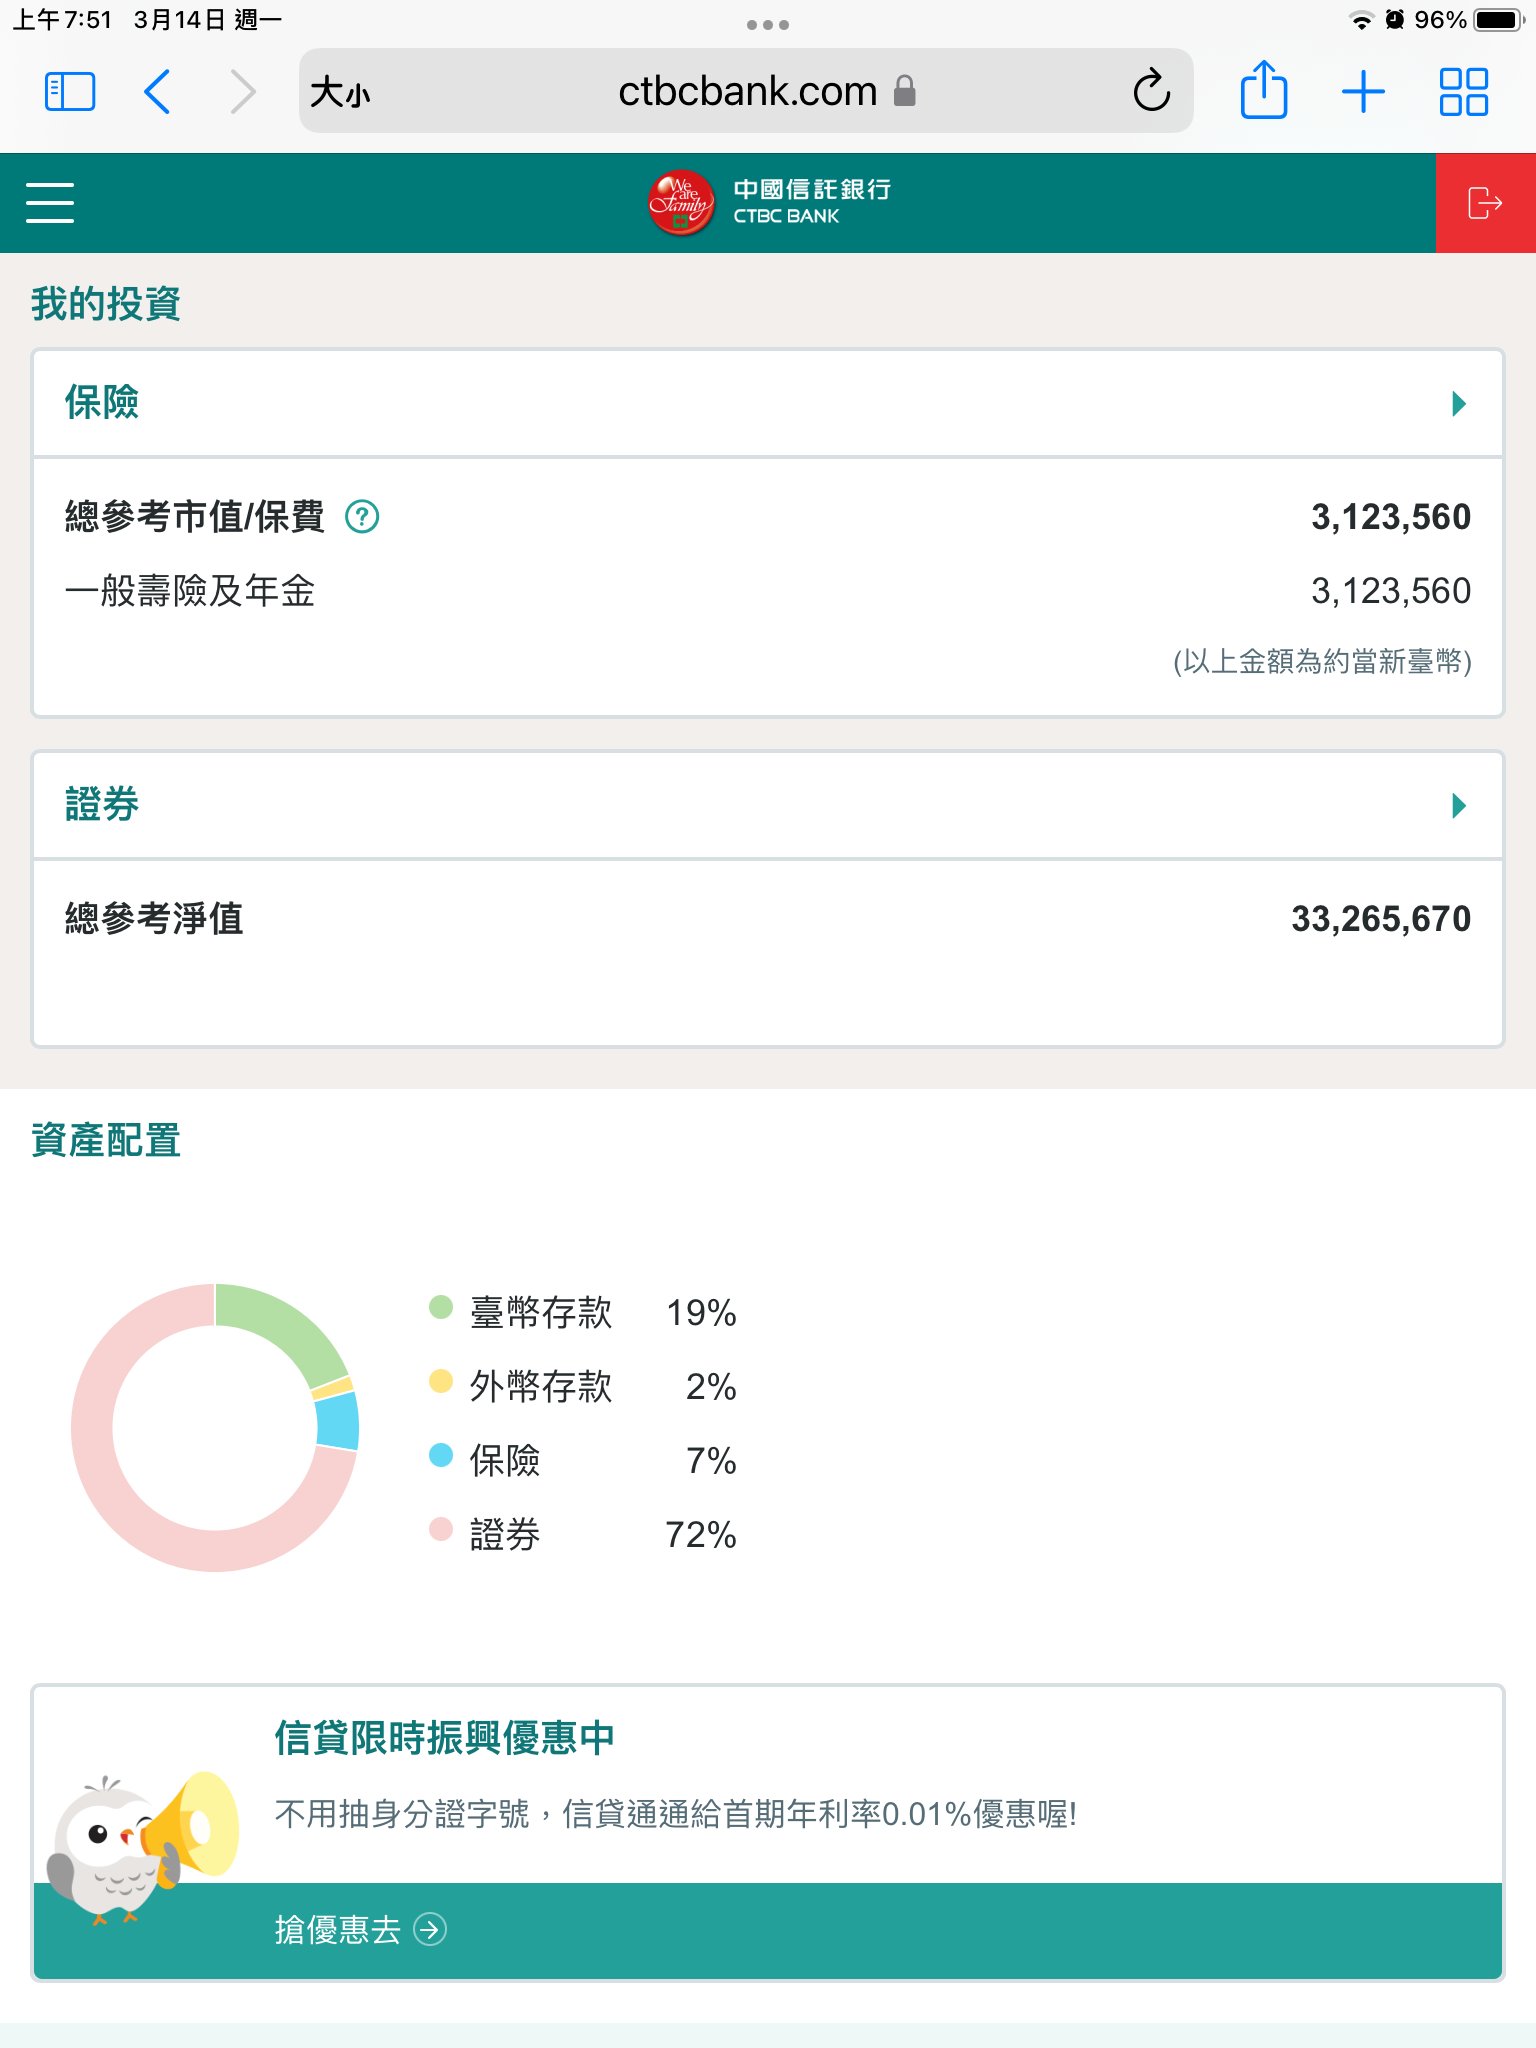This screenshot has height=2048, width=1536.
Task: Select the green 臺幣存款 legend dot
Action: click(441, 1307)
